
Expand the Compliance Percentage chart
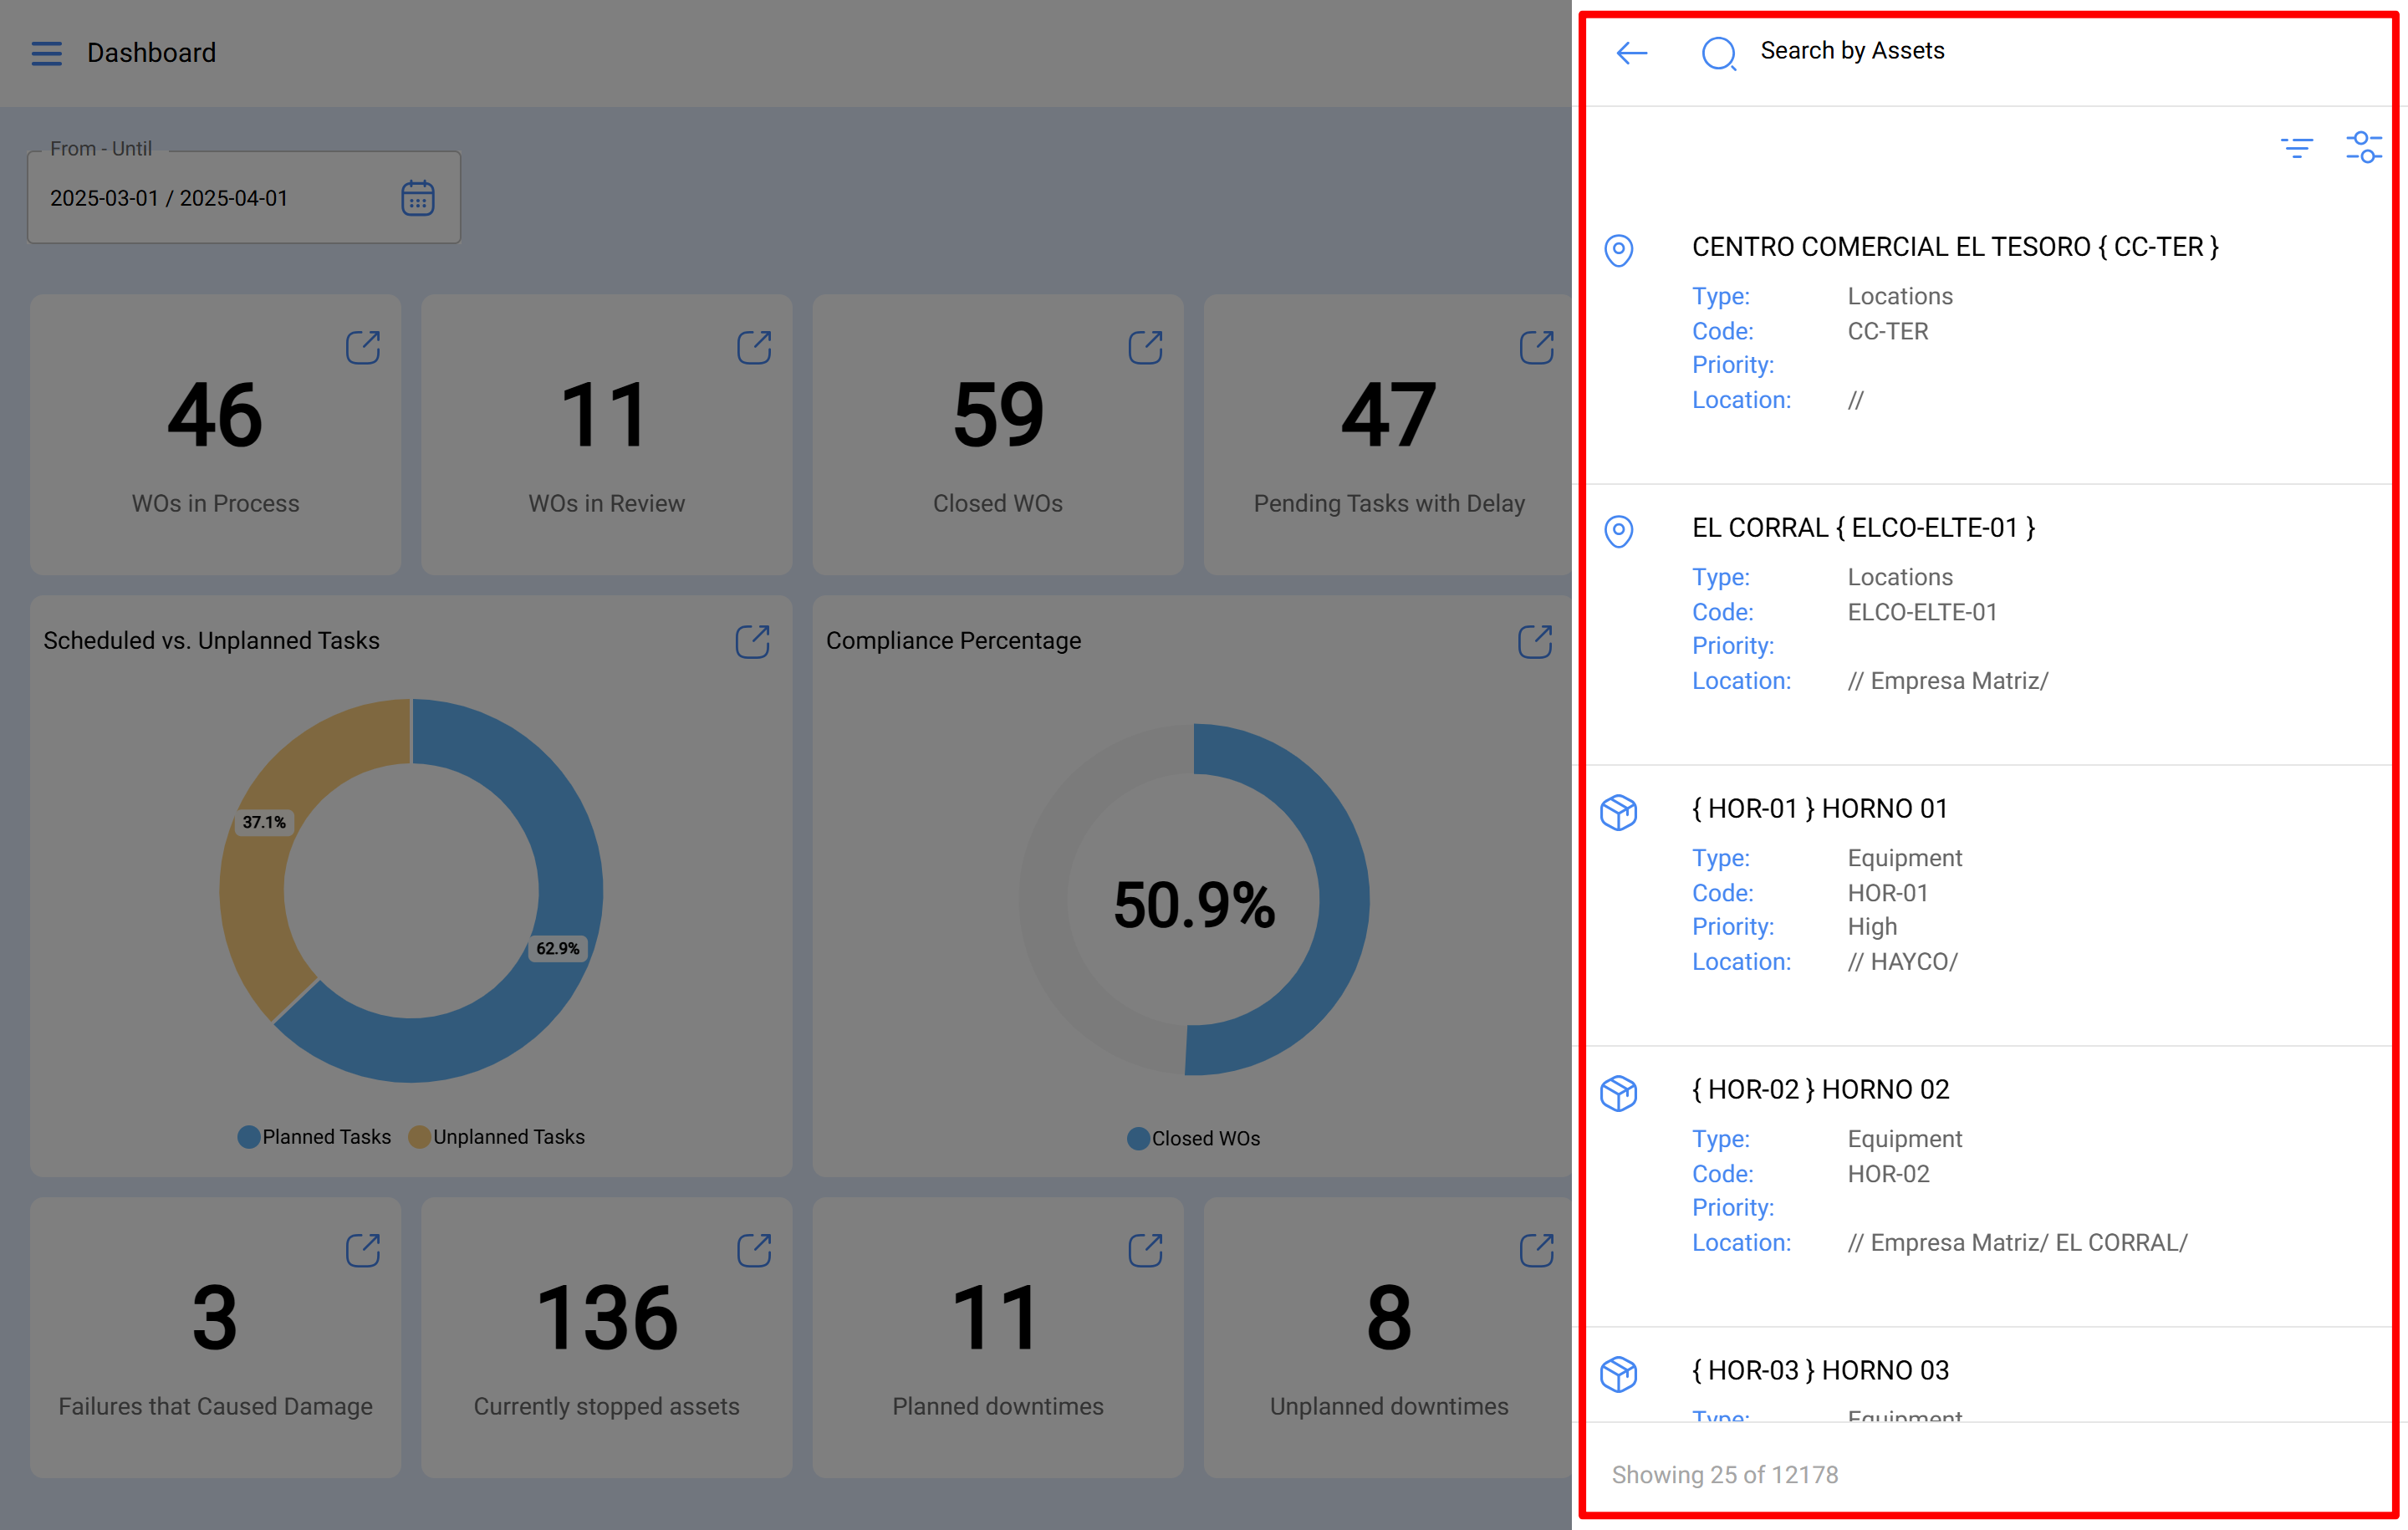1535,641
